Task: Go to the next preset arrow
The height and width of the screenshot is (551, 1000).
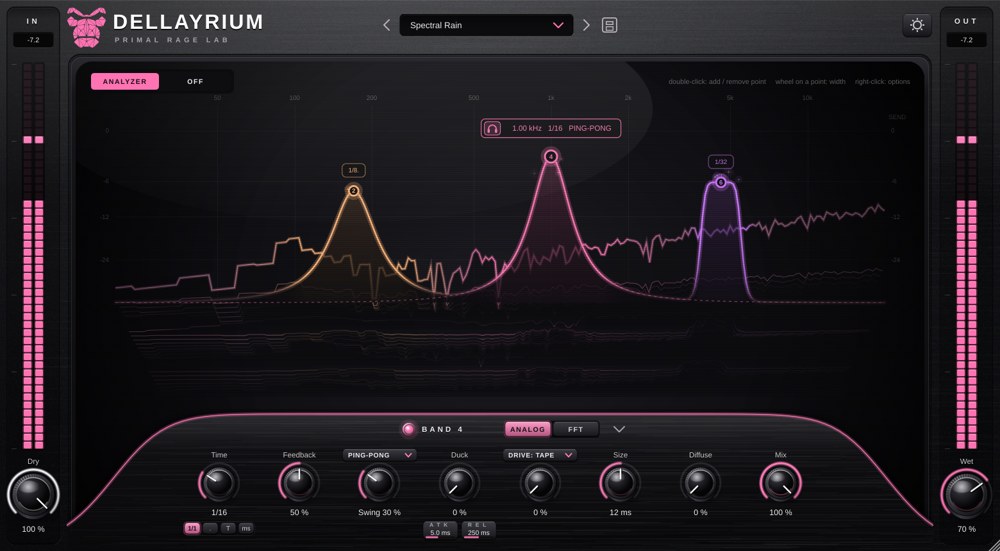Action: pyautogui.click(x=587, y=26)
